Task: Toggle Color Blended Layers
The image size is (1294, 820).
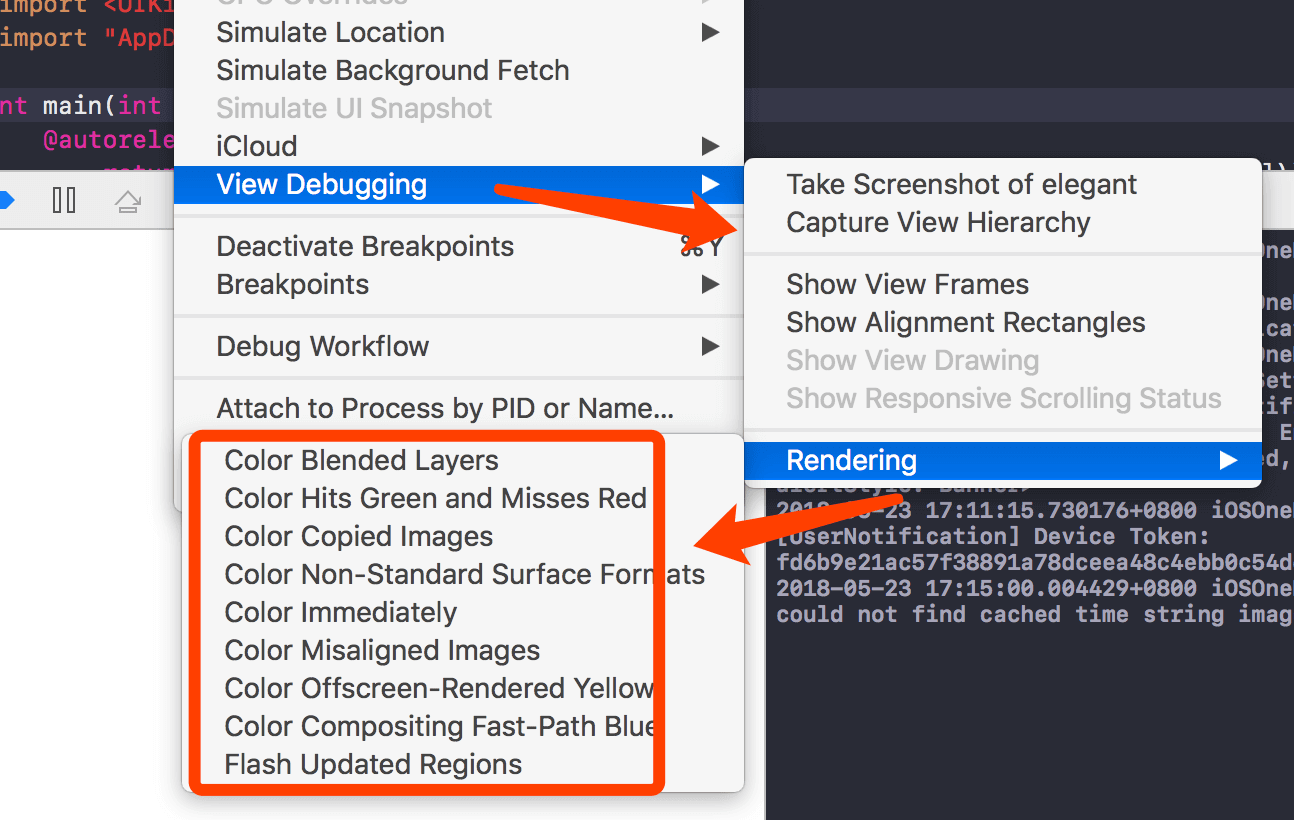Action: click(x=361, y=460)
